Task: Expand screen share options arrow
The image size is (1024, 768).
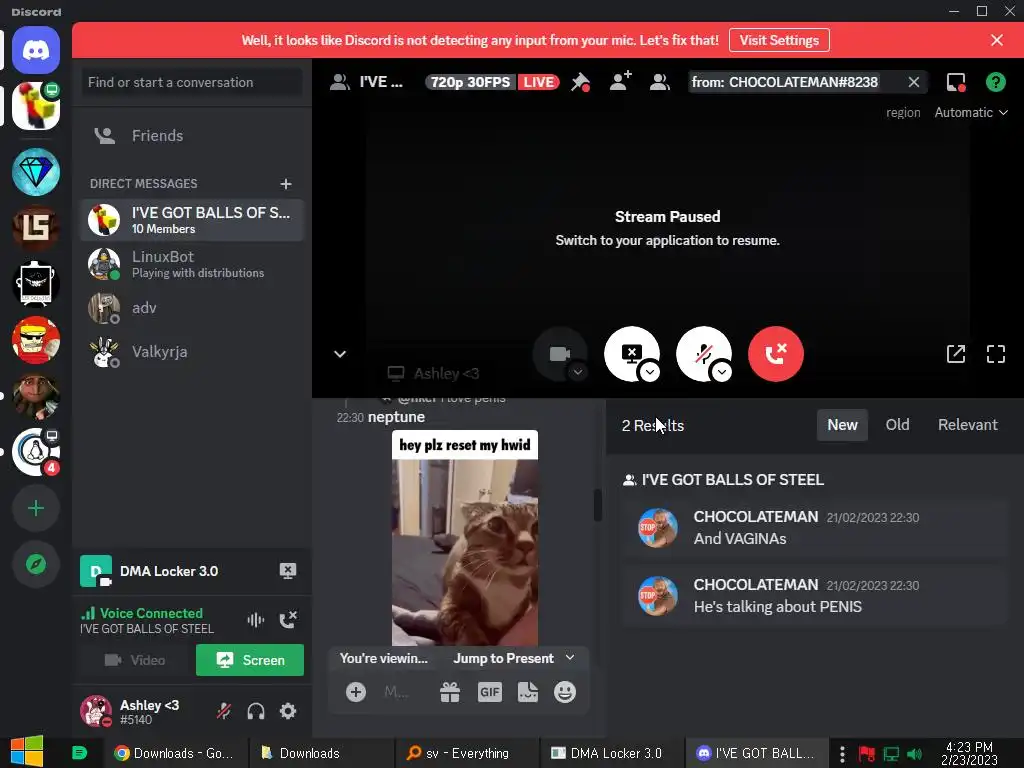Action: pos(650,372)
